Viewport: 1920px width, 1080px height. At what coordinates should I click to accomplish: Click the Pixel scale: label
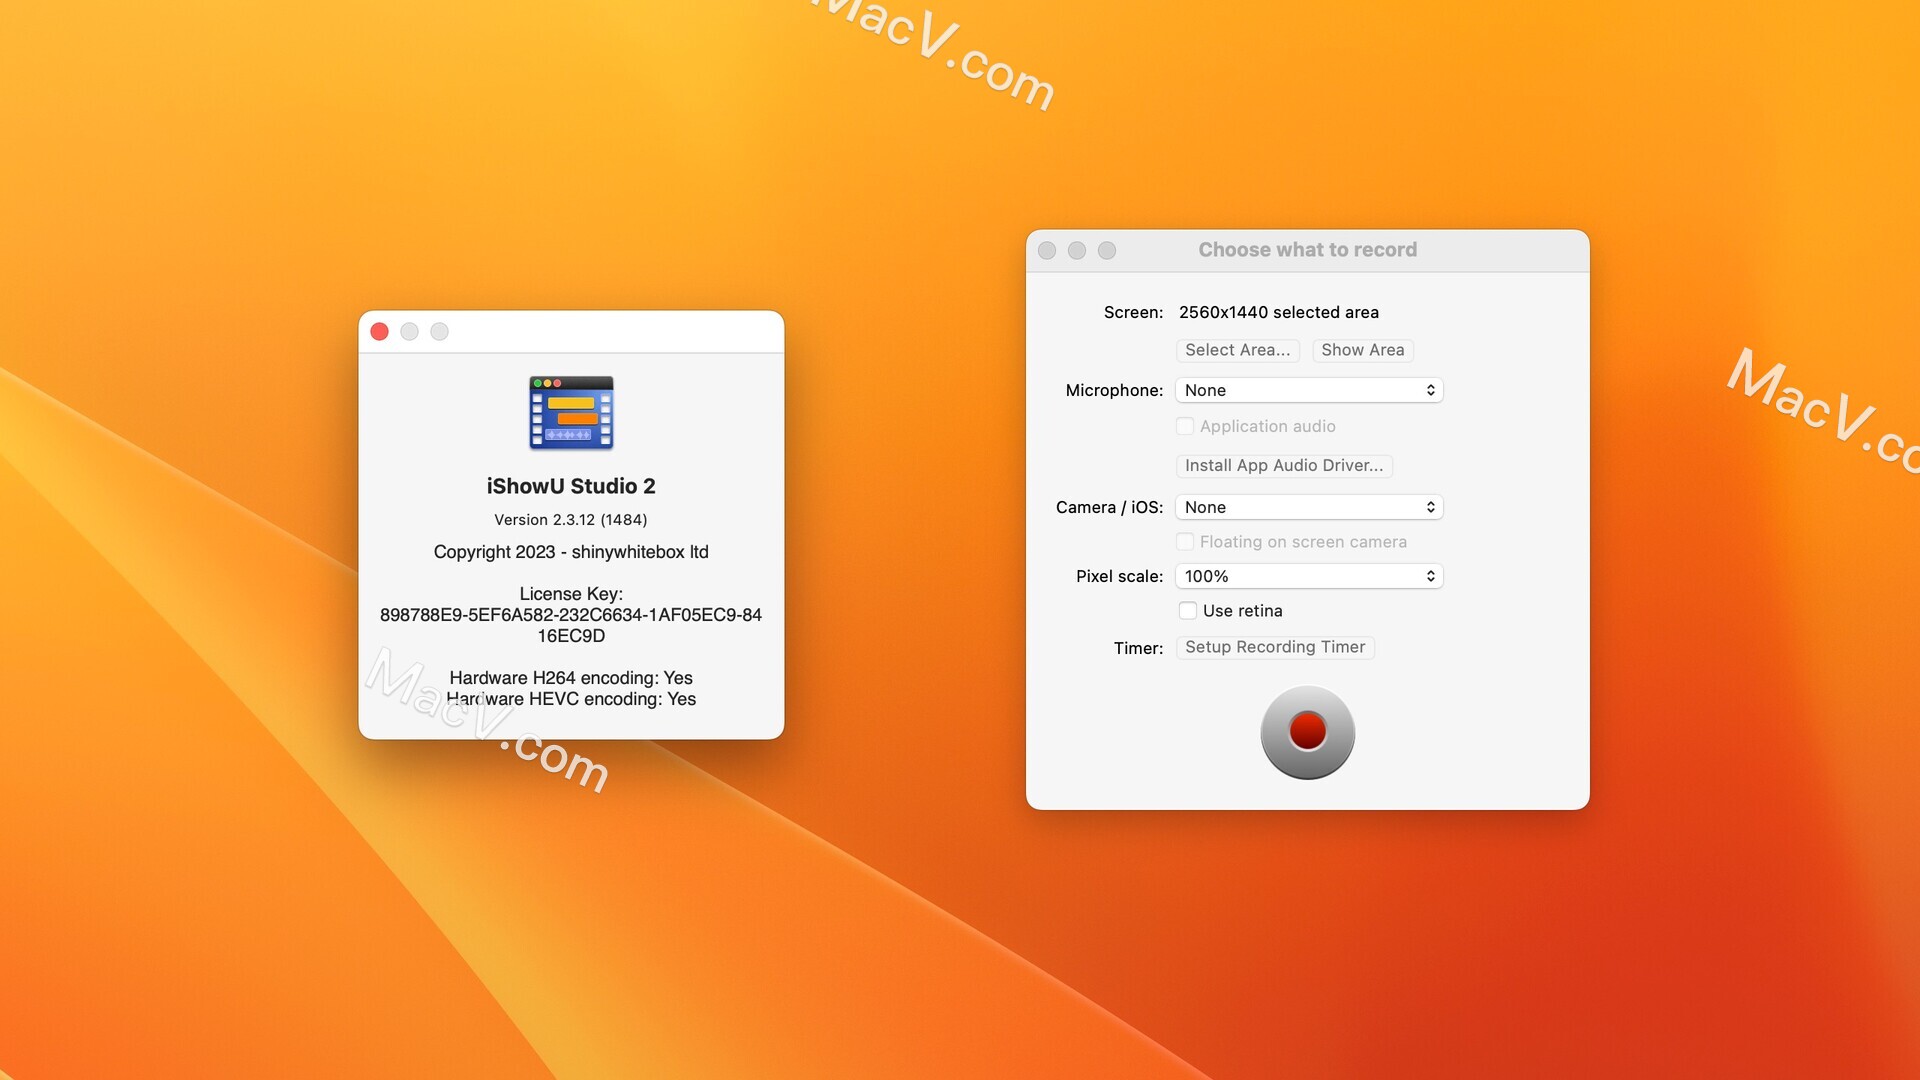coord(1119,576)
